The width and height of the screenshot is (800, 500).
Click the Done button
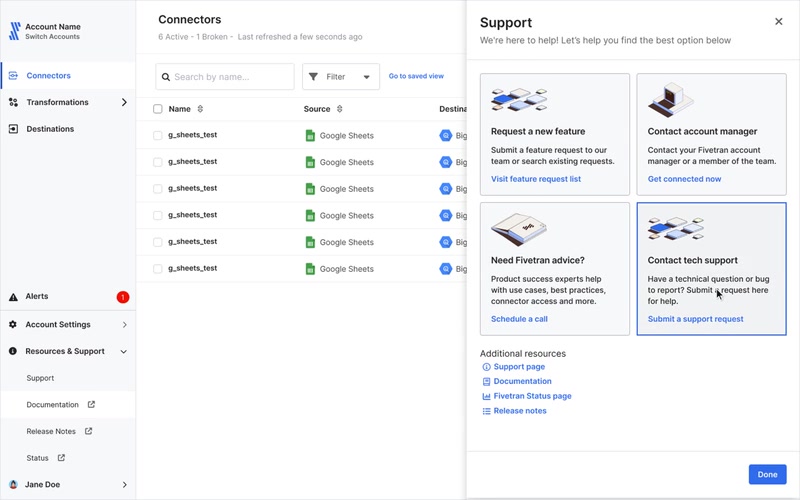point(767,474)
